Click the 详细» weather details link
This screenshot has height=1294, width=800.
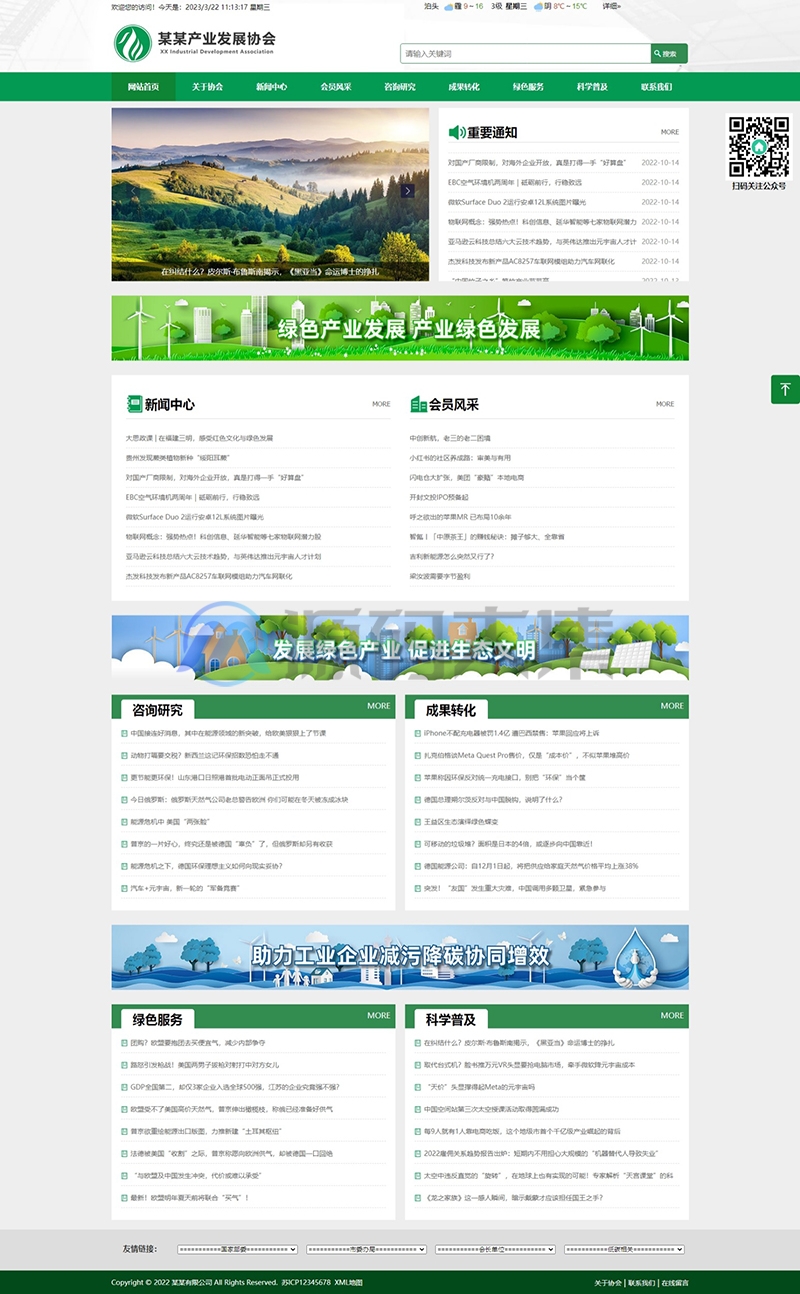click(611, 6)
